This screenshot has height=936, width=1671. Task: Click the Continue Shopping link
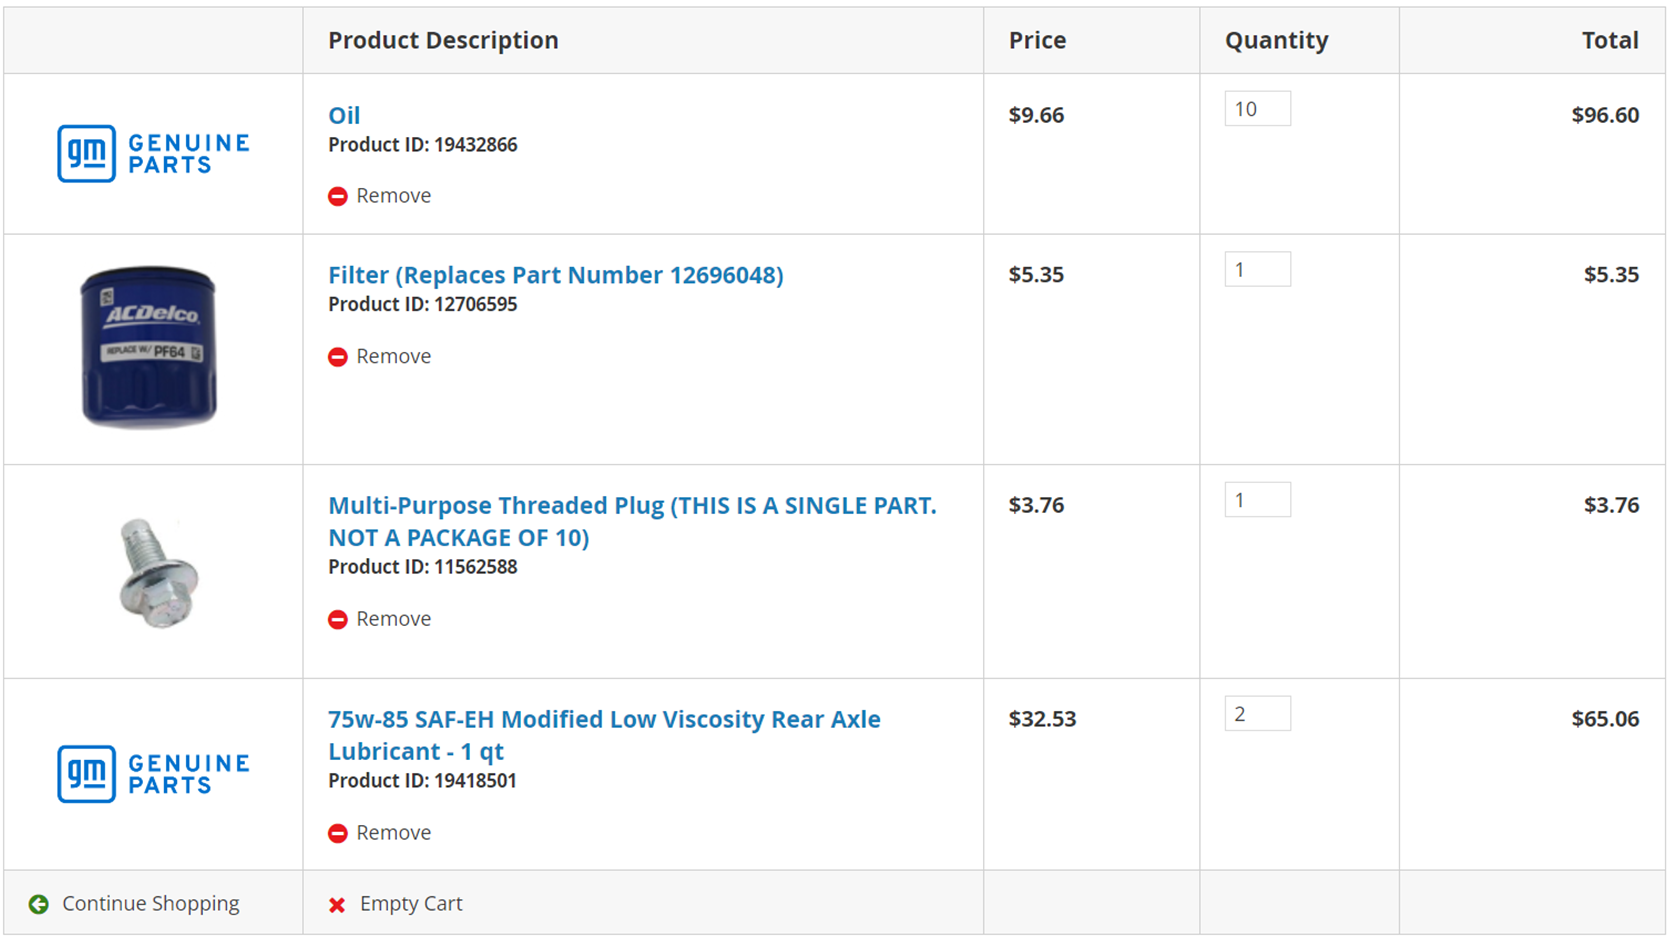(151, 904)
